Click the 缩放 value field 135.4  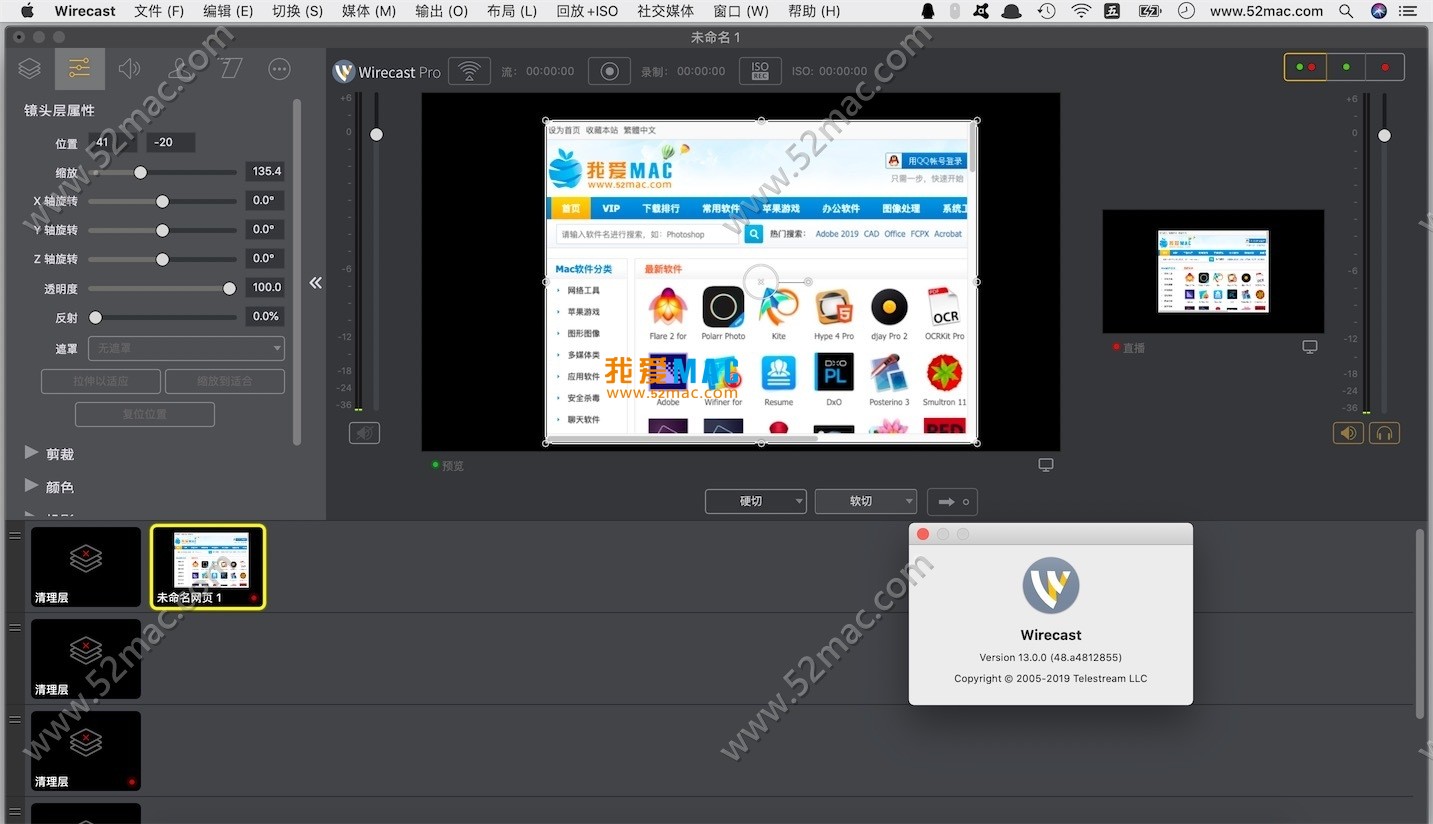click(265, 171)
